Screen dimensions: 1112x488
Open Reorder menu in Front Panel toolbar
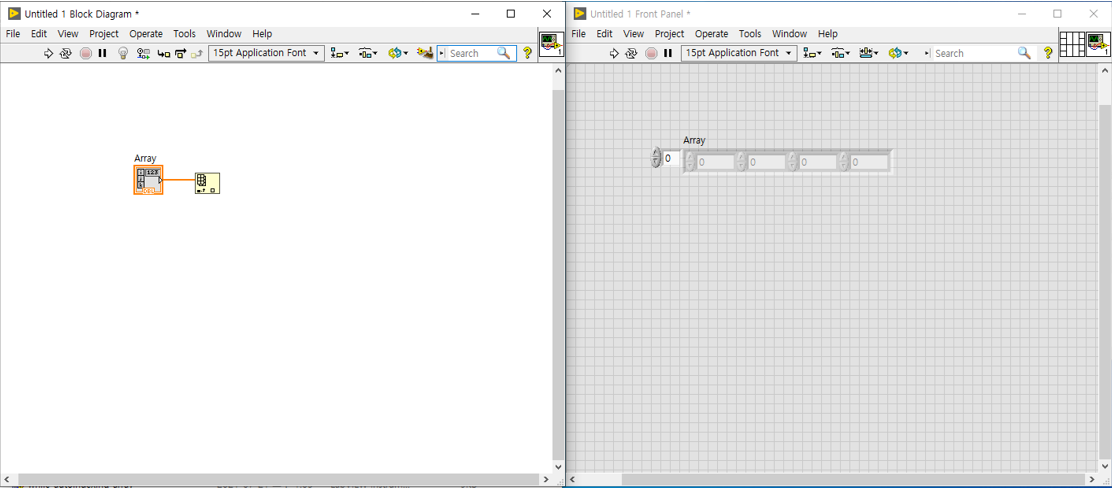click(899, 53)
